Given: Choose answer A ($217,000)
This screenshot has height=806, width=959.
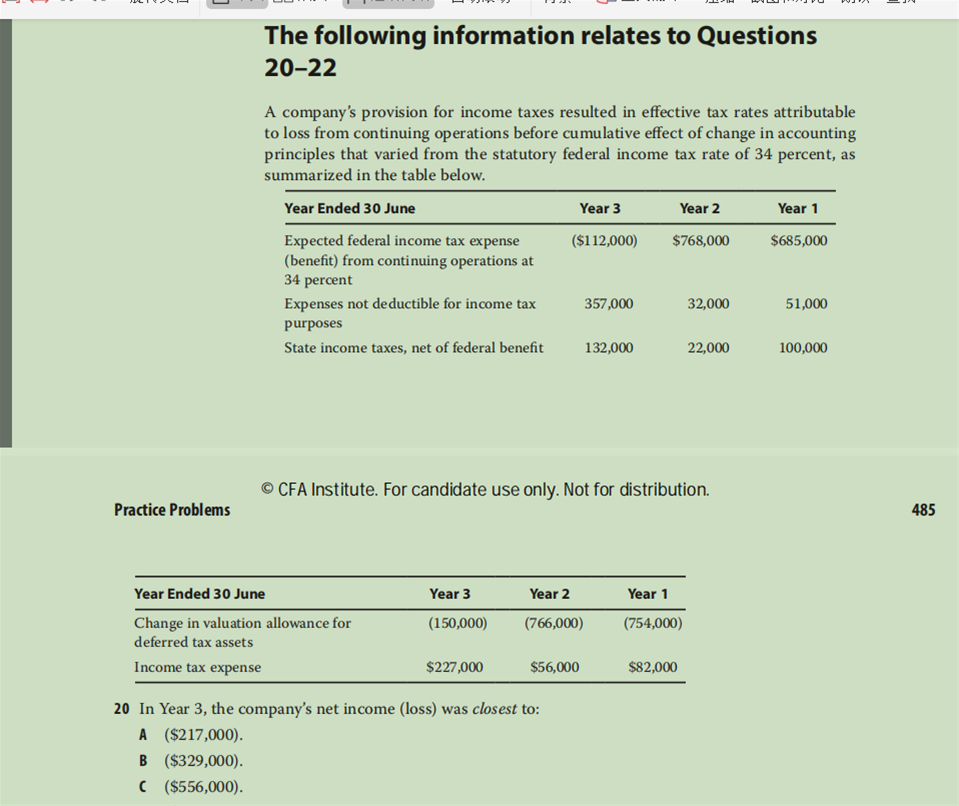Looking at the screenshot, I should (x=191, y=734).
